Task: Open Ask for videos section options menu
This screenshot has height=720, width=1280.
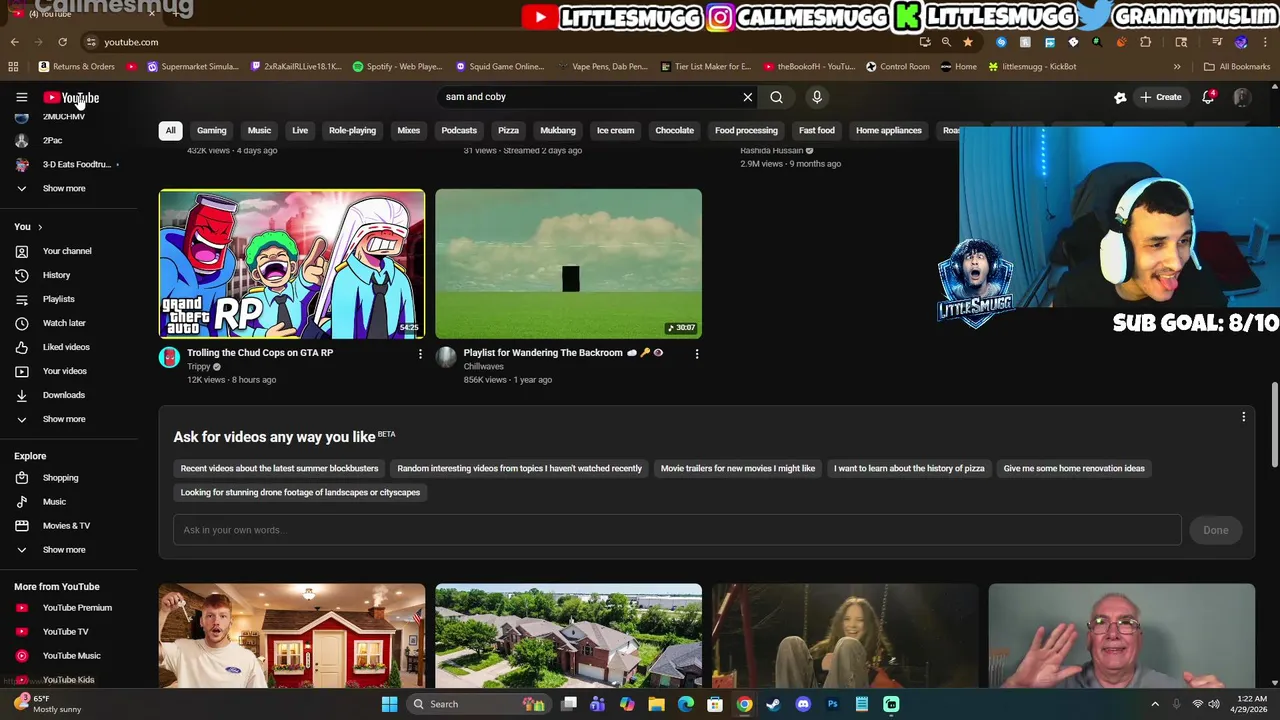Action: pyautogui.click(x=1244, y=417)
